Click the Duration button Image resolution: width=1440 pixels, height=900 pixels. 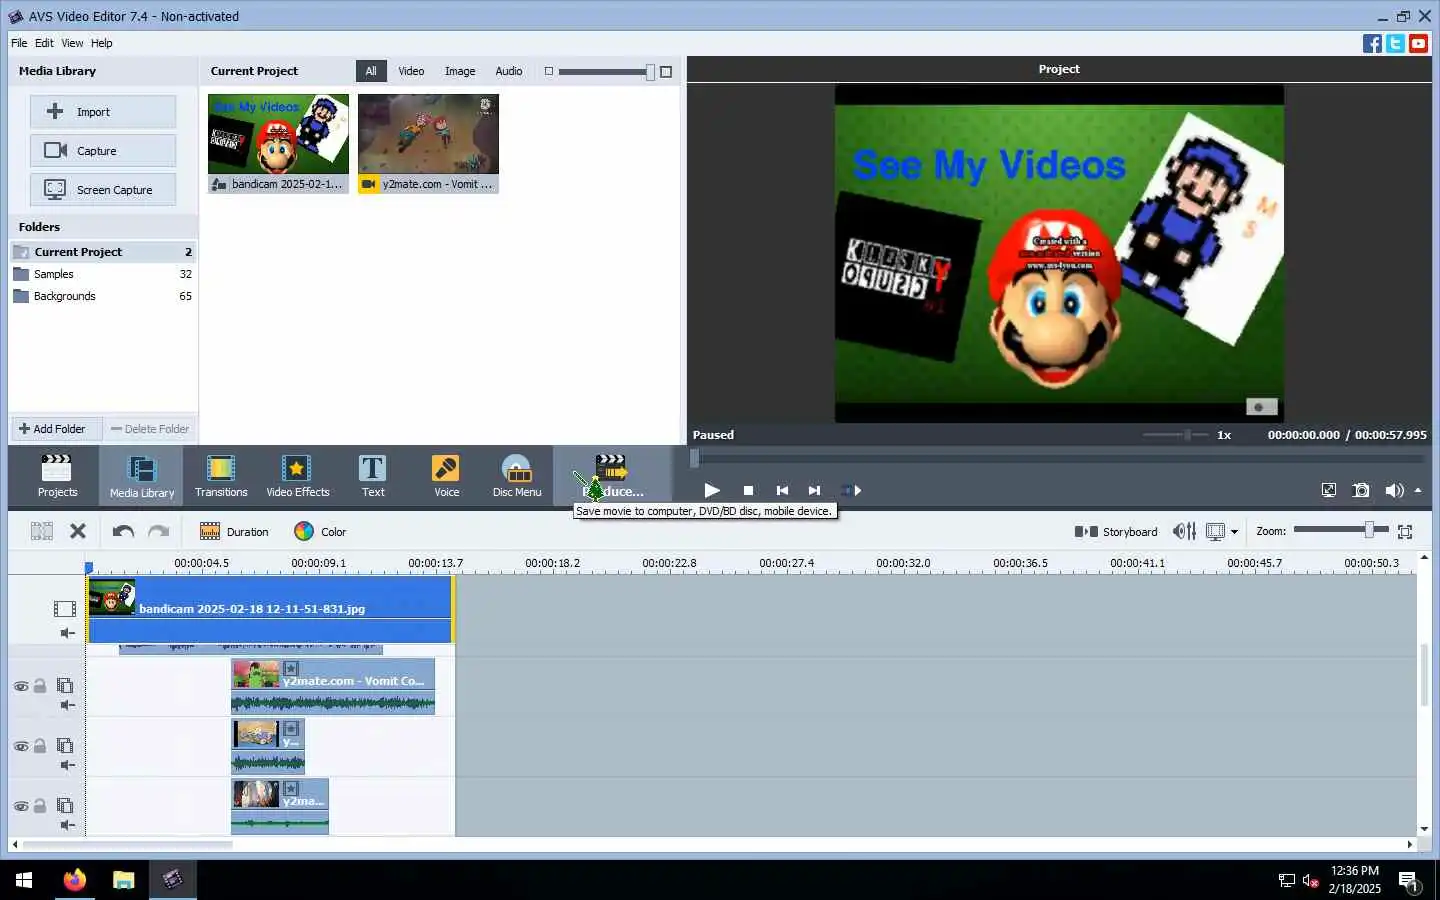(x=234, y=531)
